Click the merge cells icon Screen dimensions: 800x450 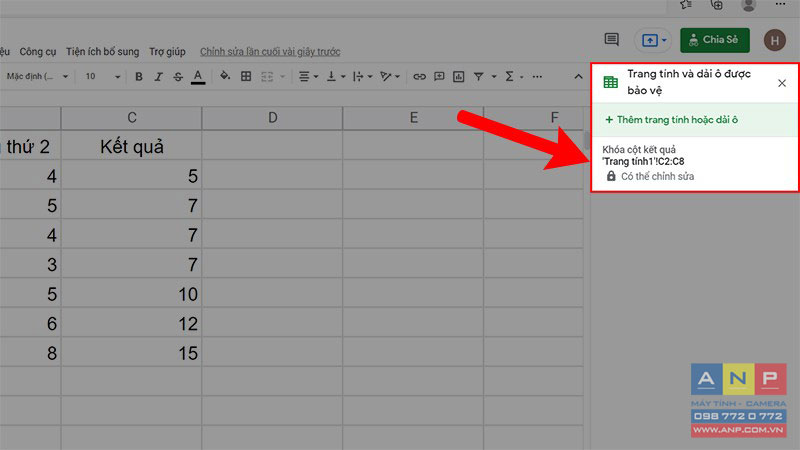click(x=267, y=77)
